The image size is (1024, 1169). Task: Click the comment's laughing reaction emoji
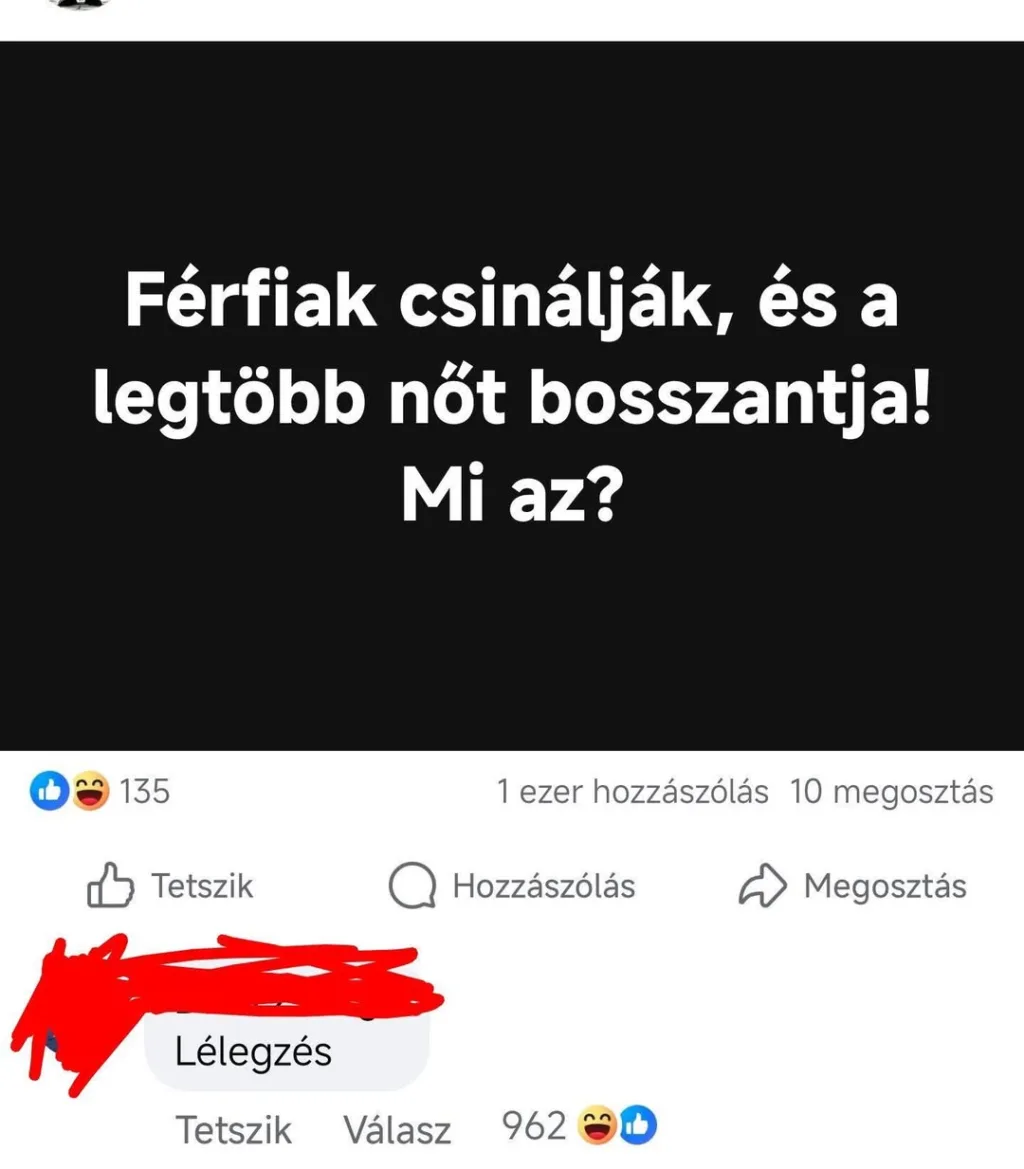(x=598, y=1125)
